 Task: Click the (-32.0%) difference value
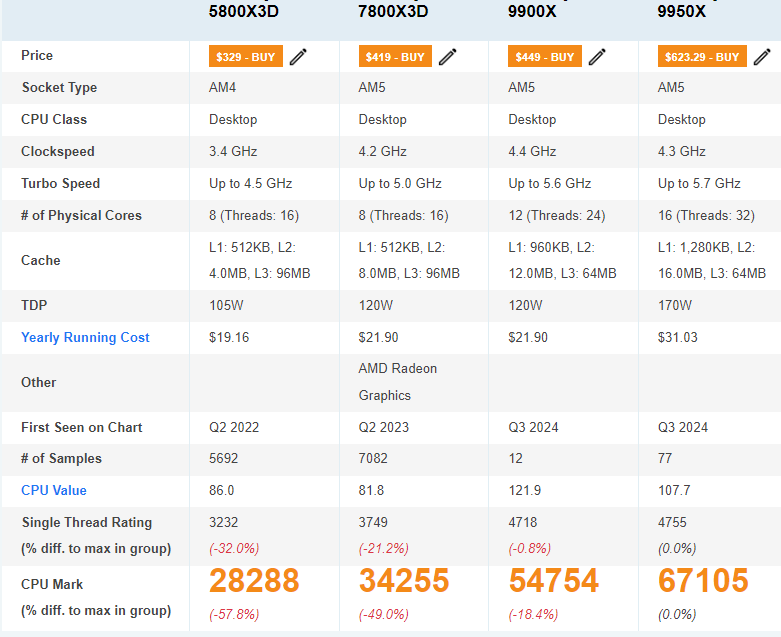pos(234,548)
